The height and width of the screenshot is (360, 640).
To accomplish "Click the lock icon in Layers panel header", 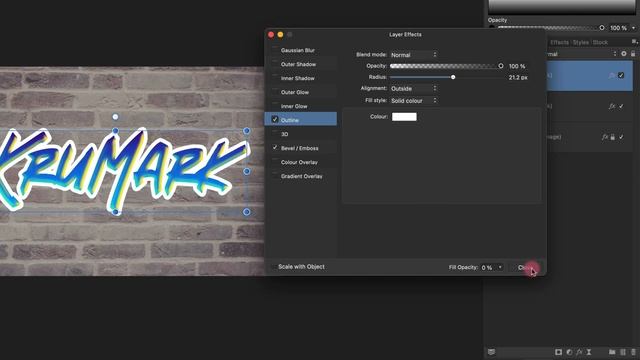I will [633, 54].
